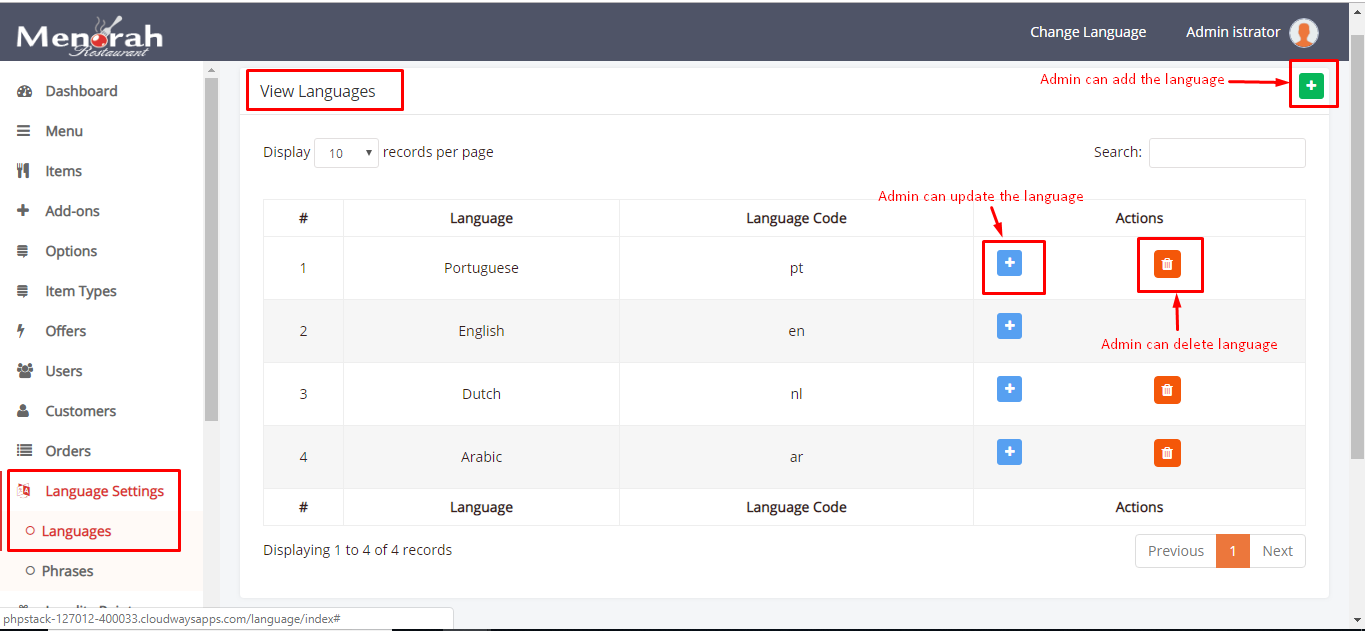Open Dashboard from the sidebar
The image size is (1365, 631).
pyautogui.click(x=81, y=91)
